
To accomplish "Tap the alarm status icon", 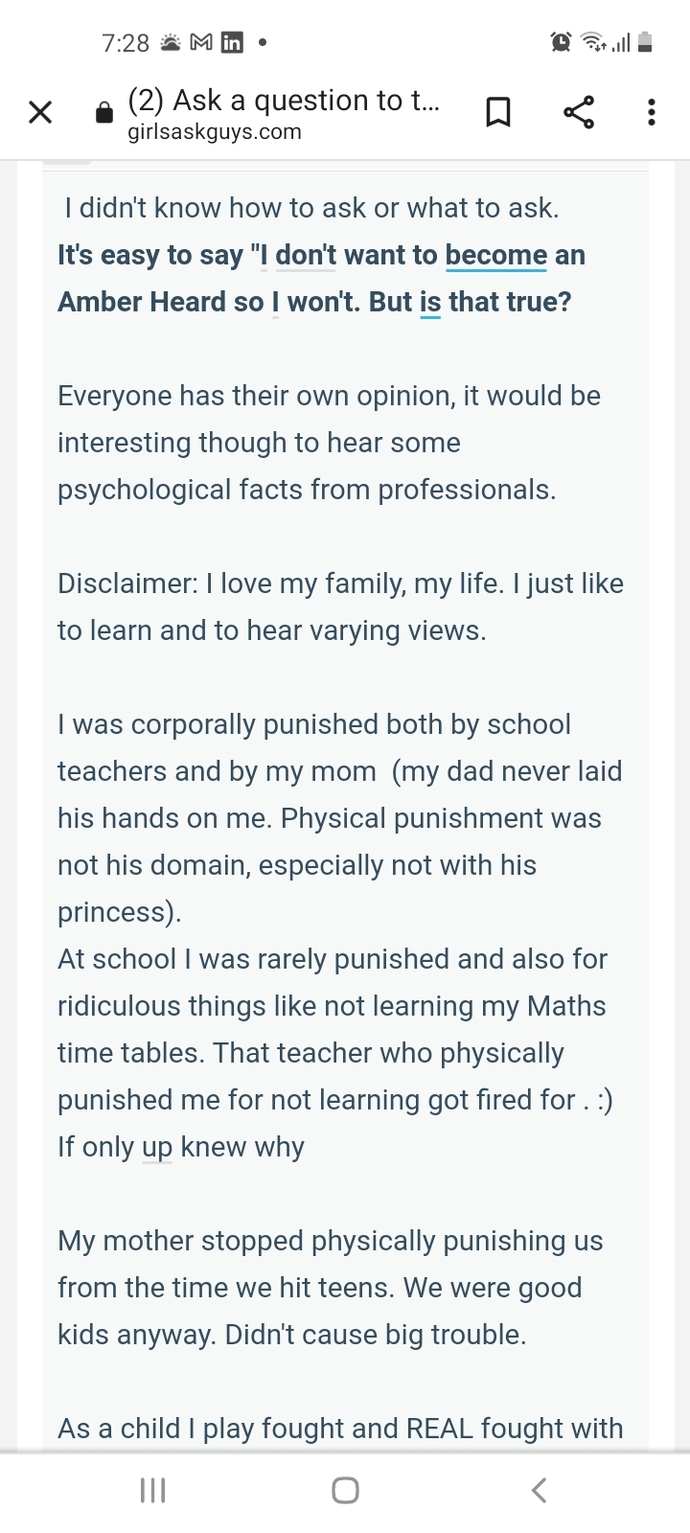I will 561,42.
